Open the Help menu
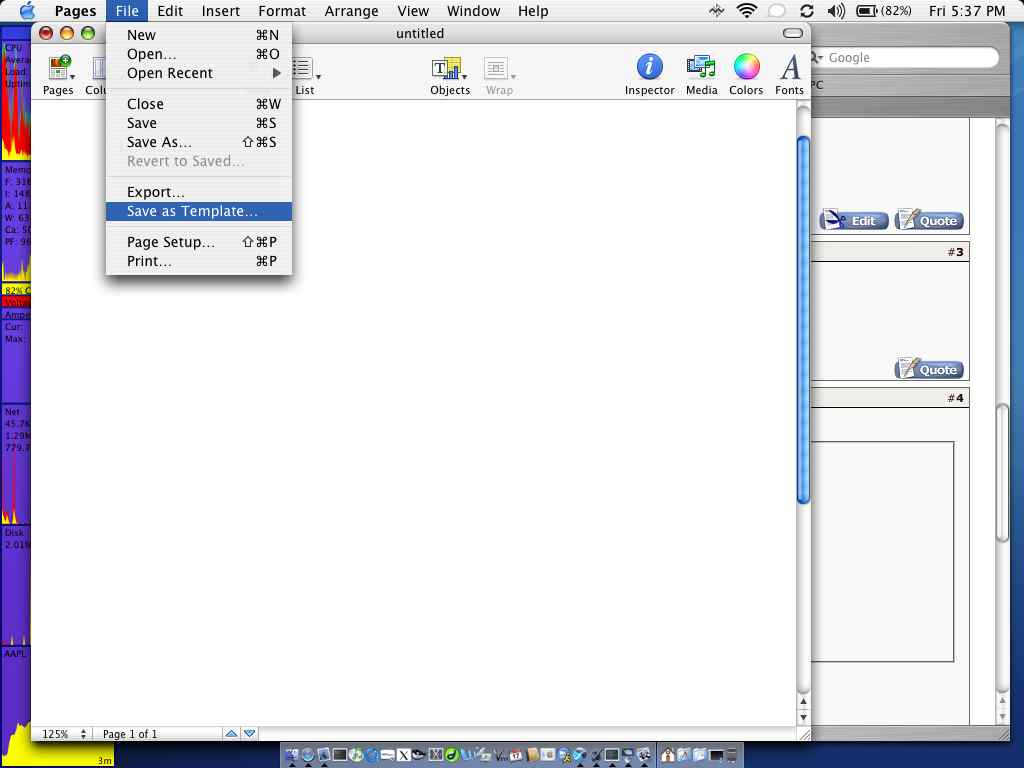The width and height of the screenshot is (1024, 768). [533, 11]
